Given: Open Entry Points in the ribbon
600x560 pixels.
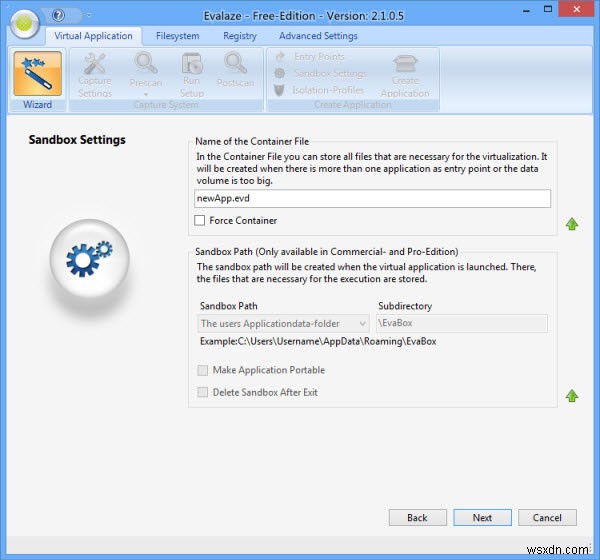Looking at the screenshot, I should pyautogui.click(x=310, y=57).
